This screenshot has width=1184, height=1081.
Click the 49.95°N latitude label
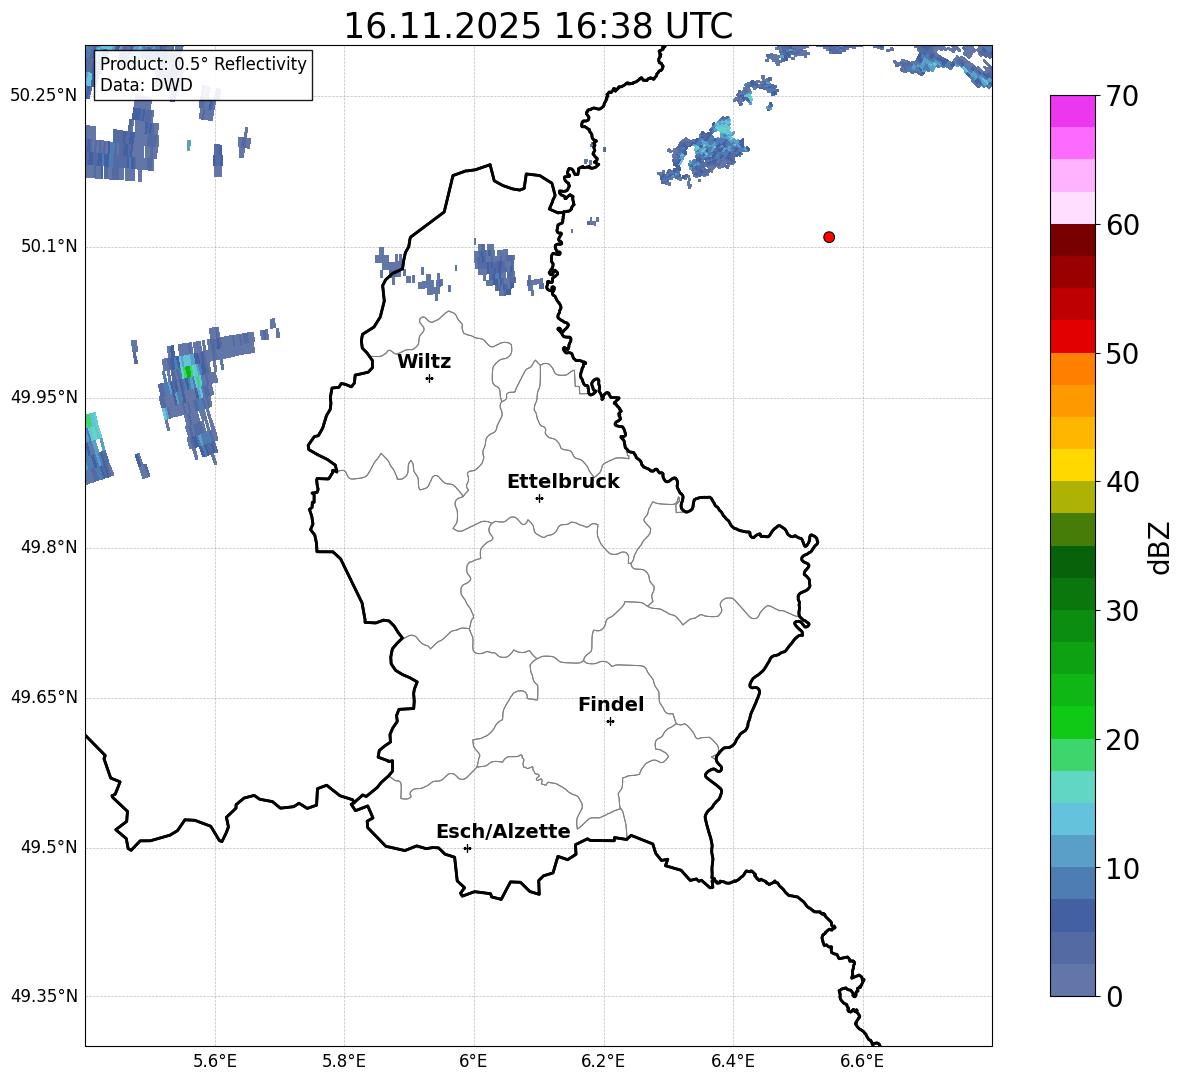[x=44, y=396]
